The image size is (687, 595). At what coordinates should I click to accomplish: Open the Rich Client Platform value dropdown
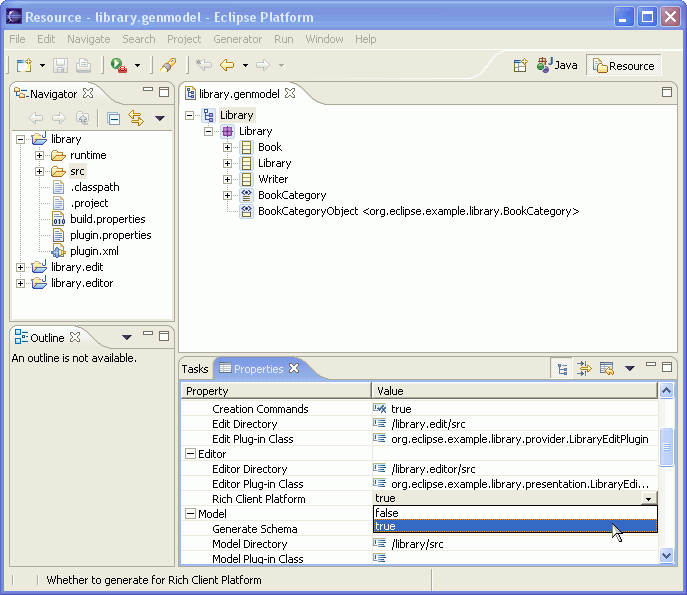(648, 498)
